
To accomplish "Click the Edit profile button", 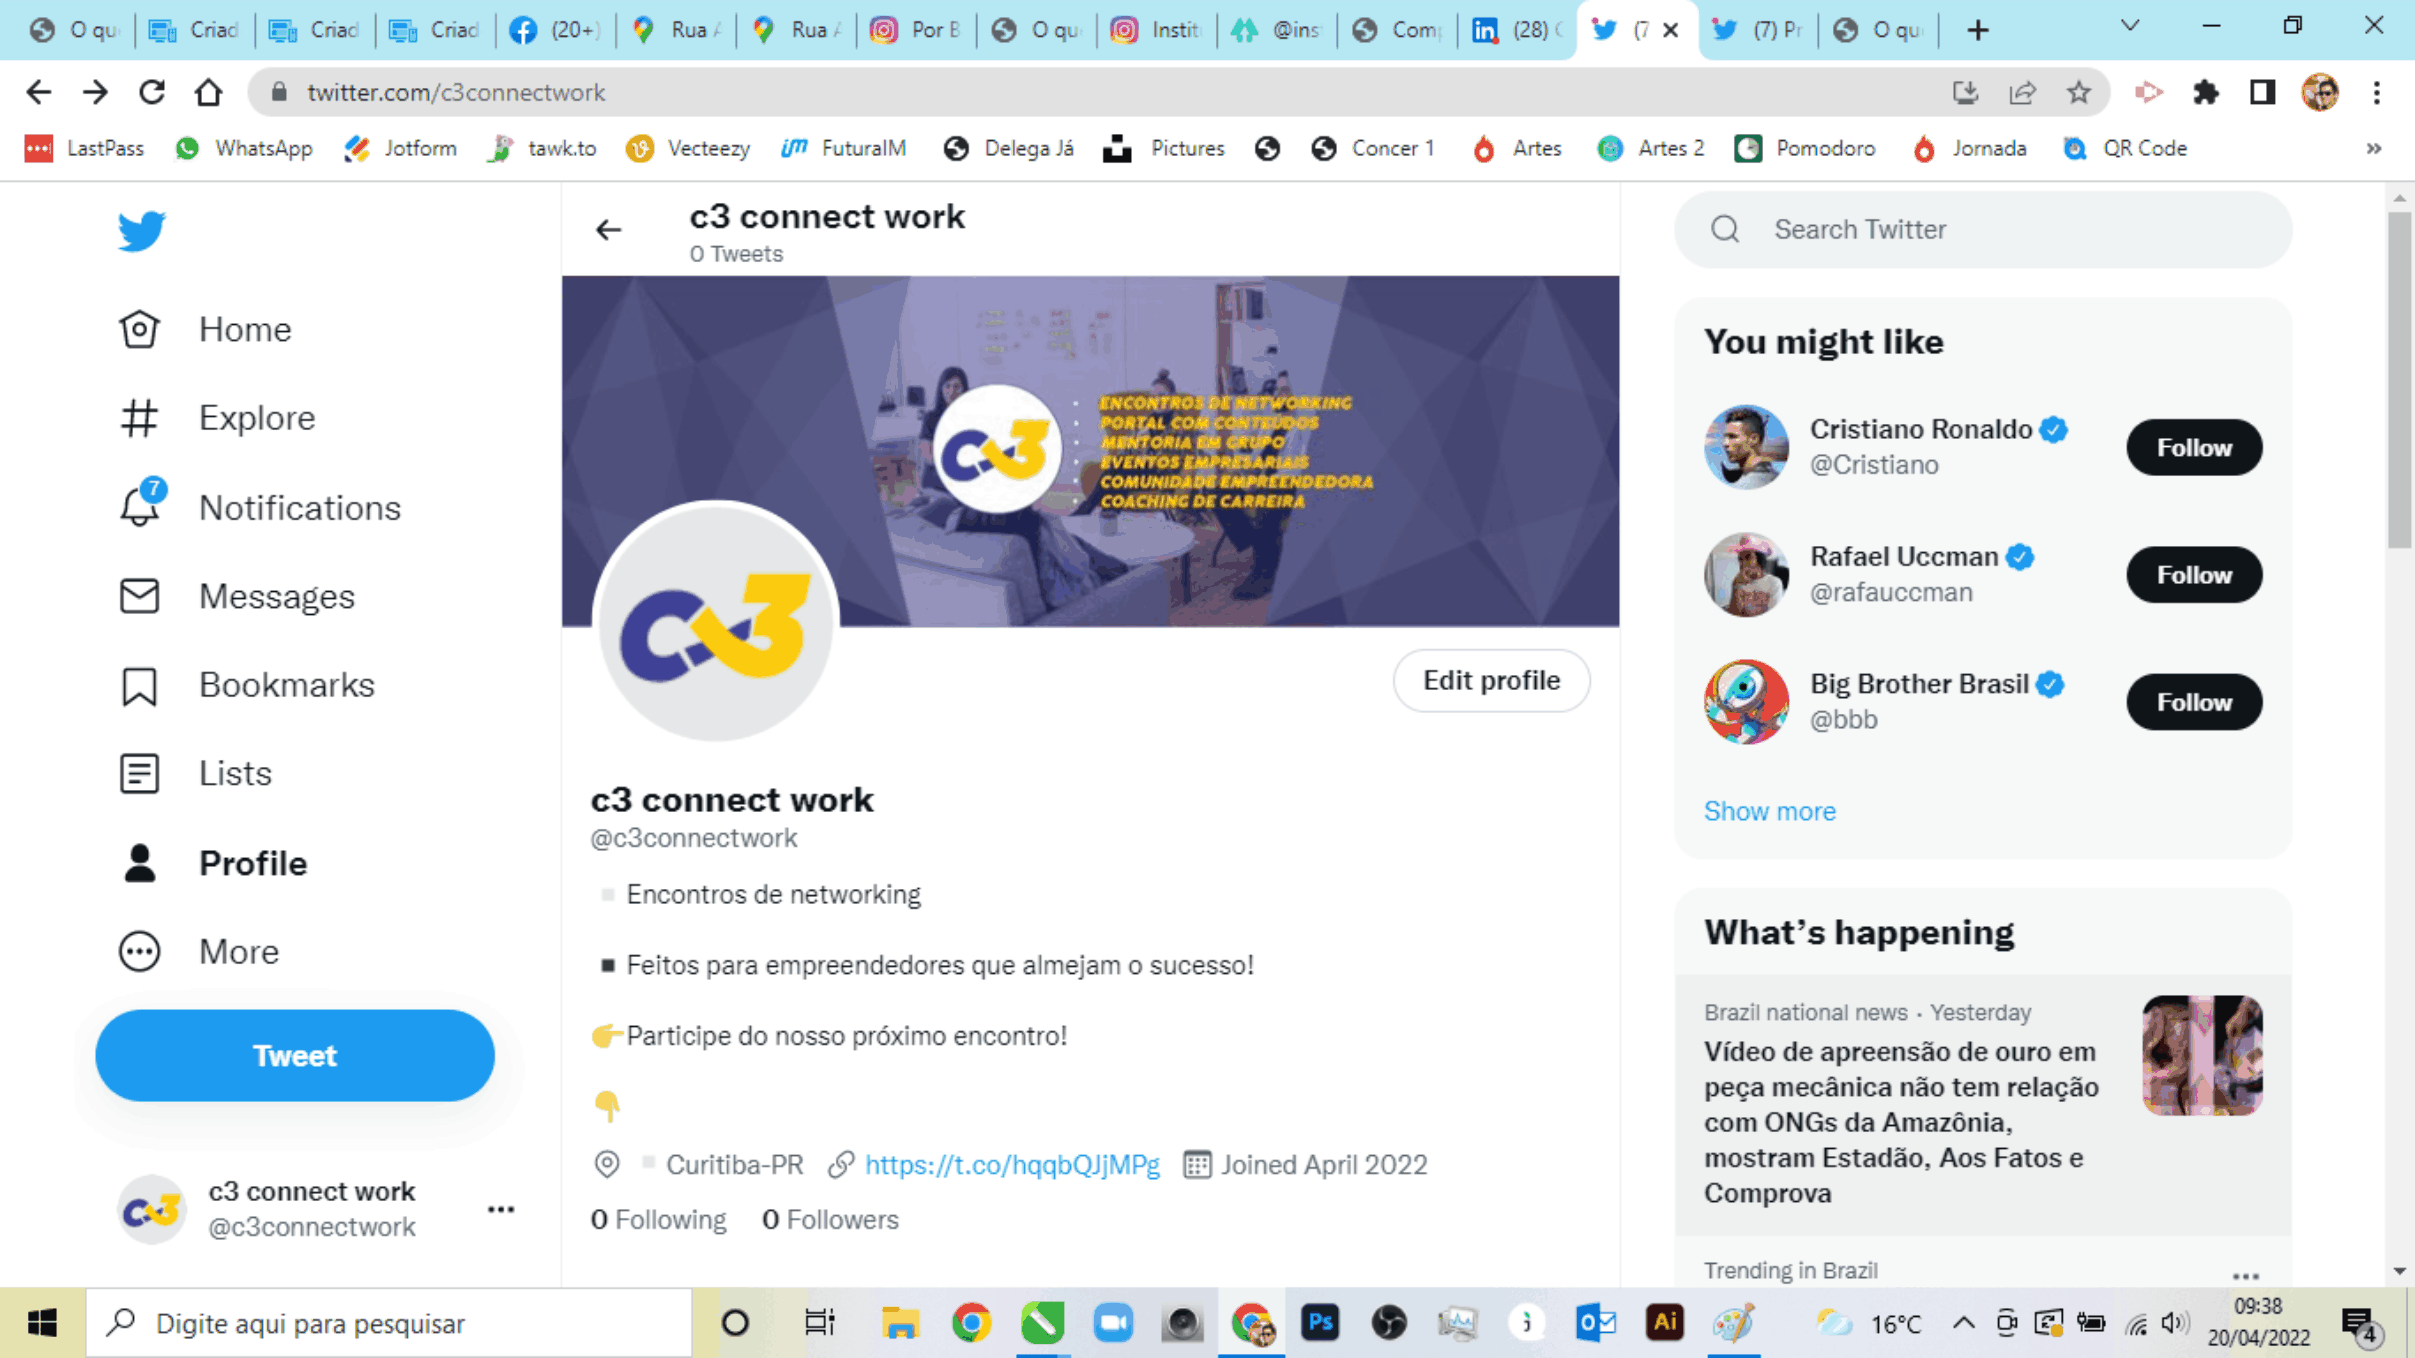I will click(x=1491, y=681).
